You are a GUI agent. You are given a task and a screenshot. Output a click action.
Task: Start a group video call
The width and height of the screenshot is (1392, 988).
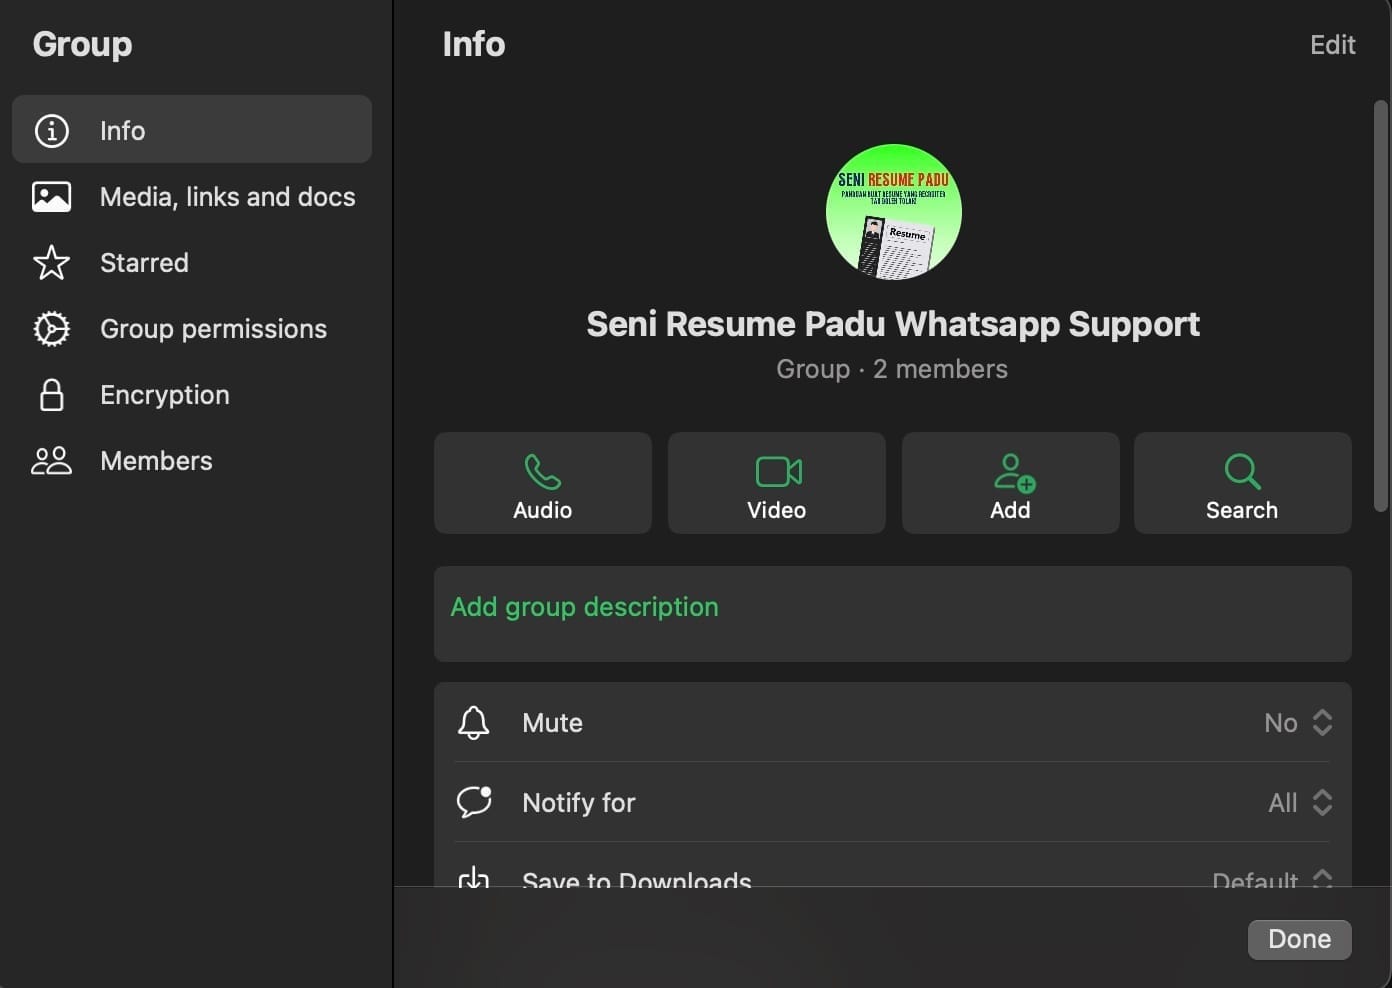click(776, 483)
